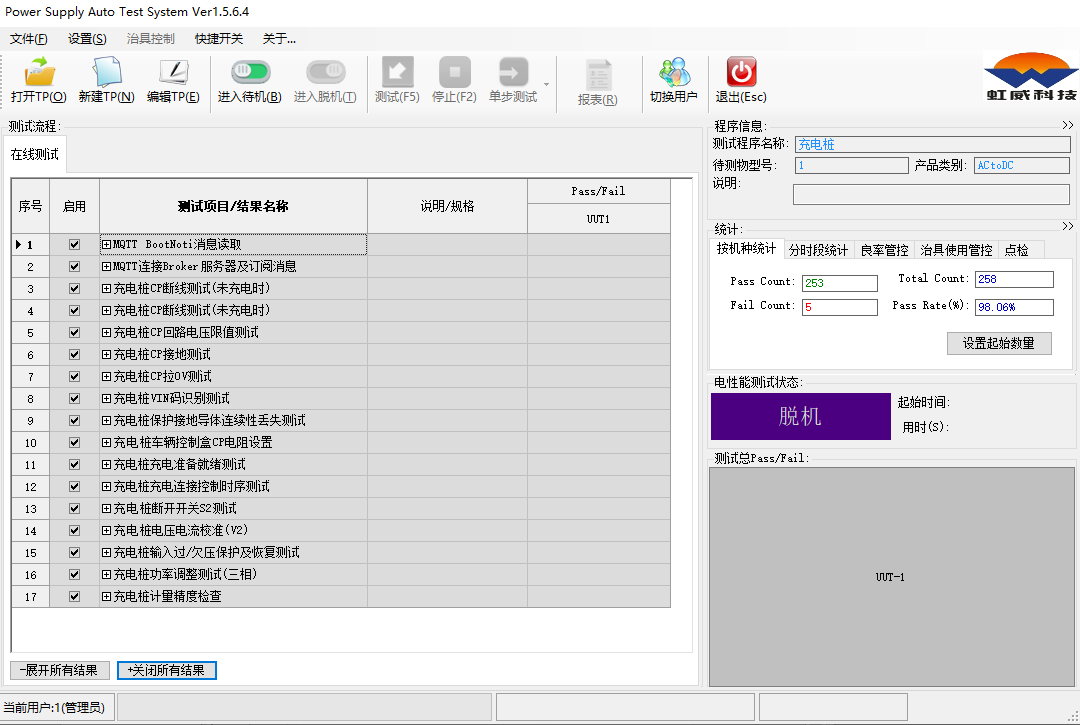Click the 产品类别 ACtoDC field

pyautogui.click(x=1021, y=165)
